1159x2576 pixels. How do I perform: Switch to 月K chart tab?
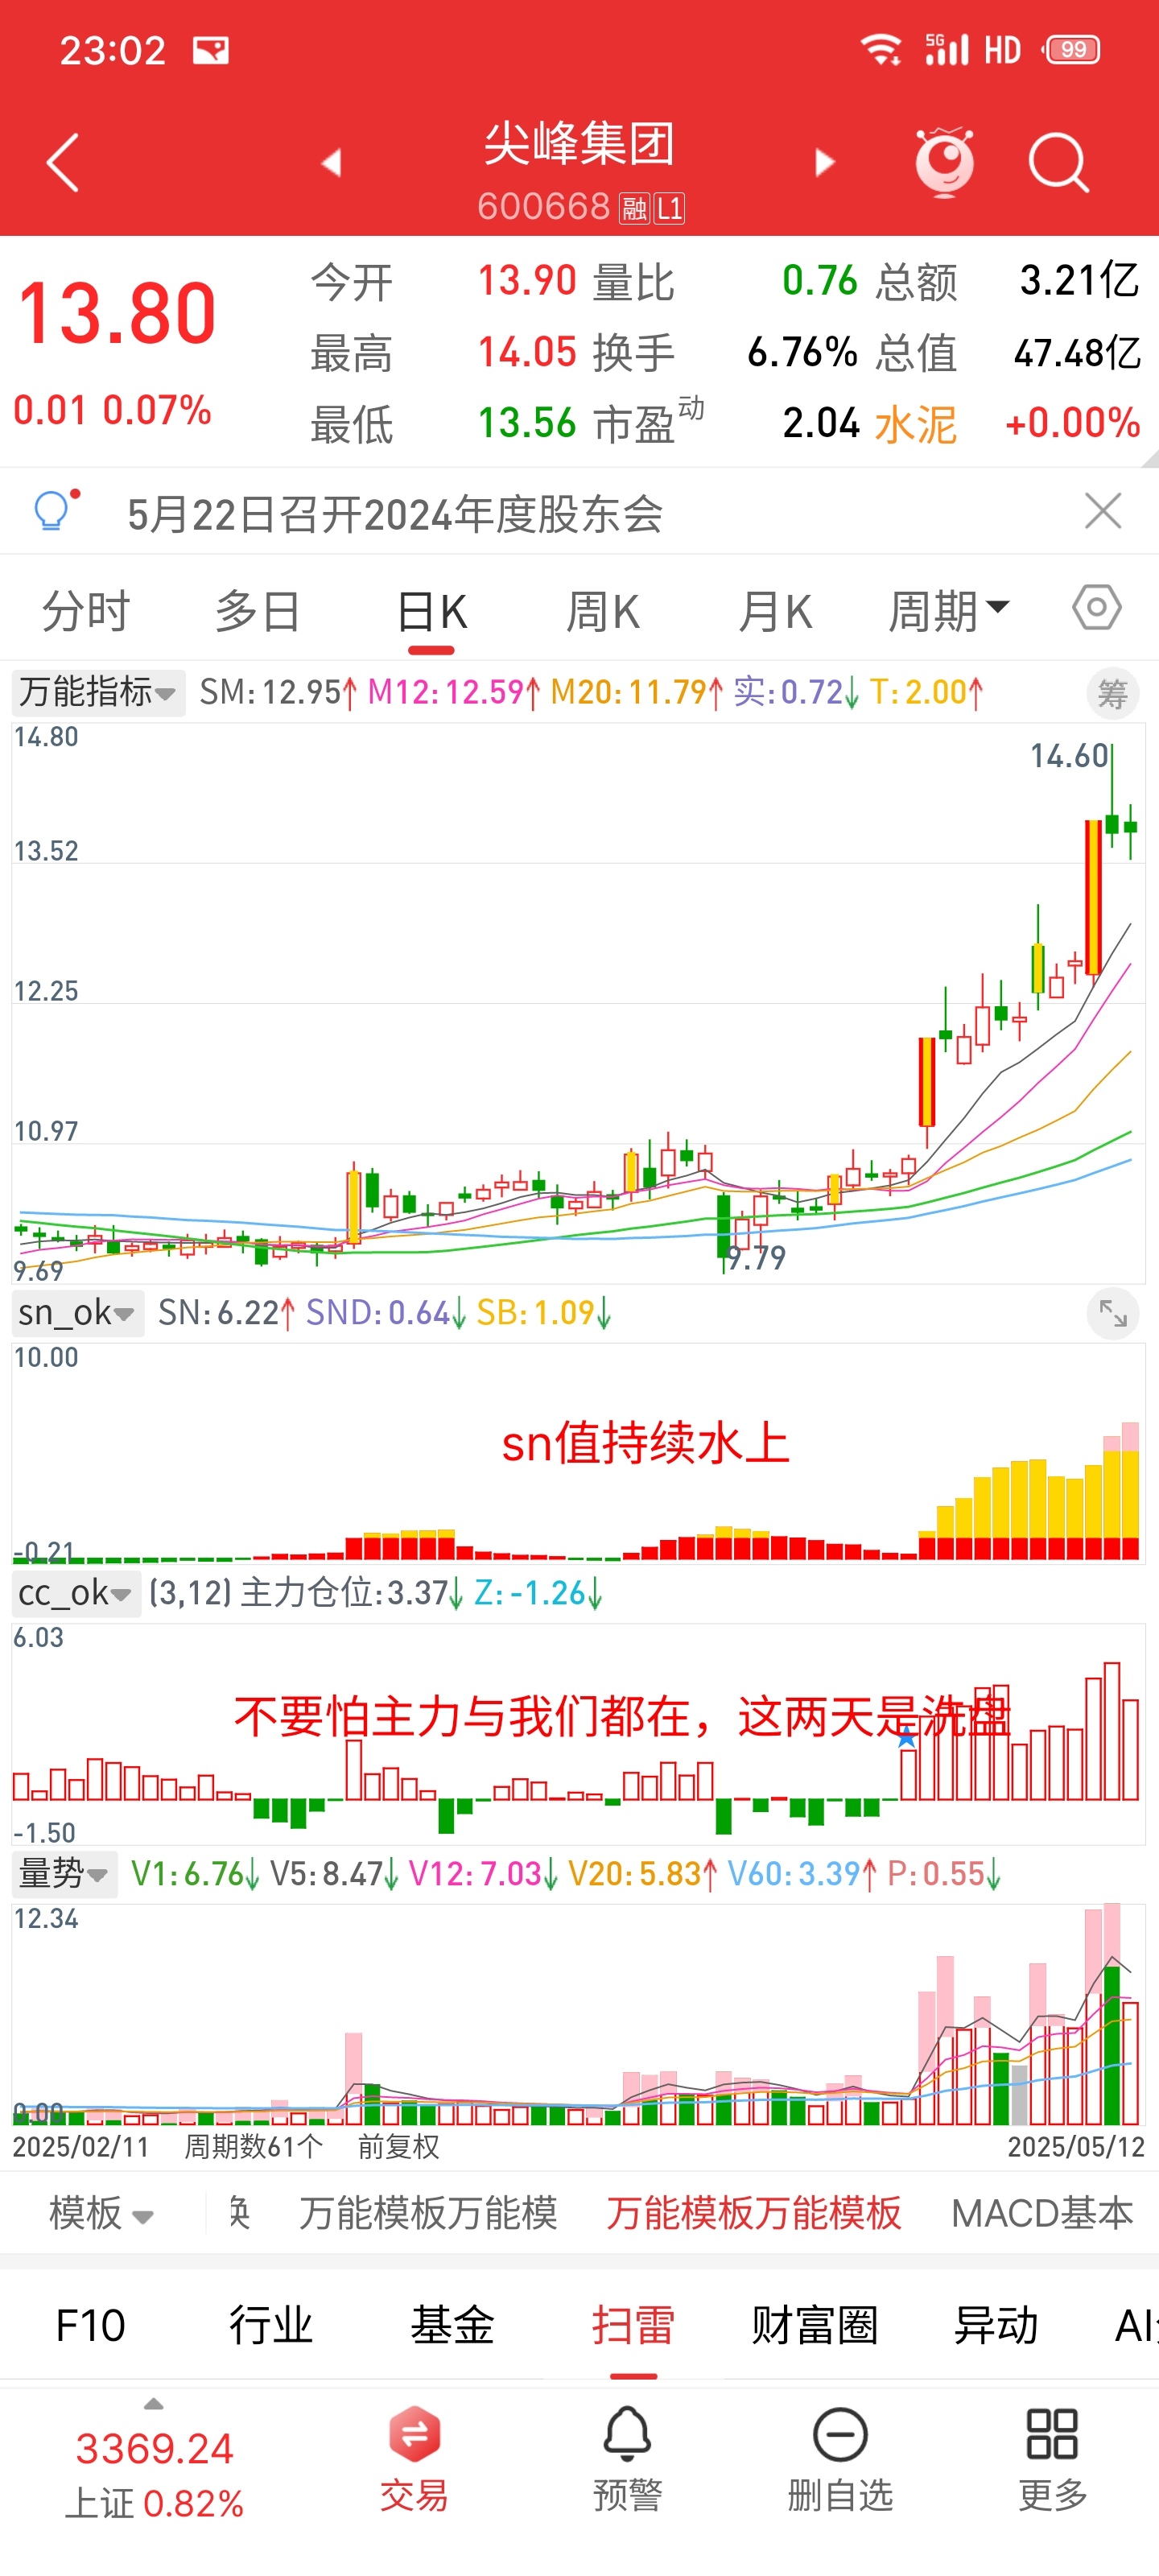point(775,610)
